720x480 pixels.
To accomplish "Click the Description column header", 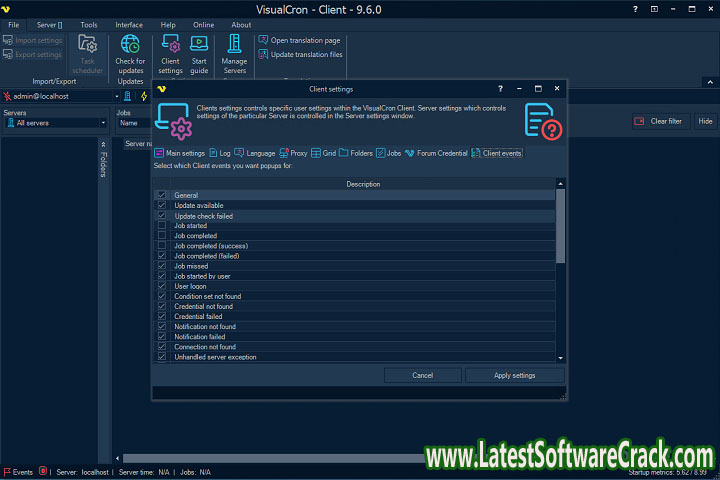I will 363,184.
